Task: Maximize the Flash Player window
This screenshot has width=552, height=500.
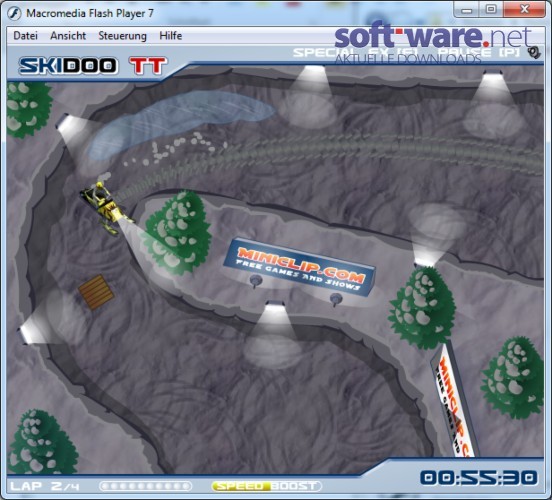Action: (x=491, y=9)
